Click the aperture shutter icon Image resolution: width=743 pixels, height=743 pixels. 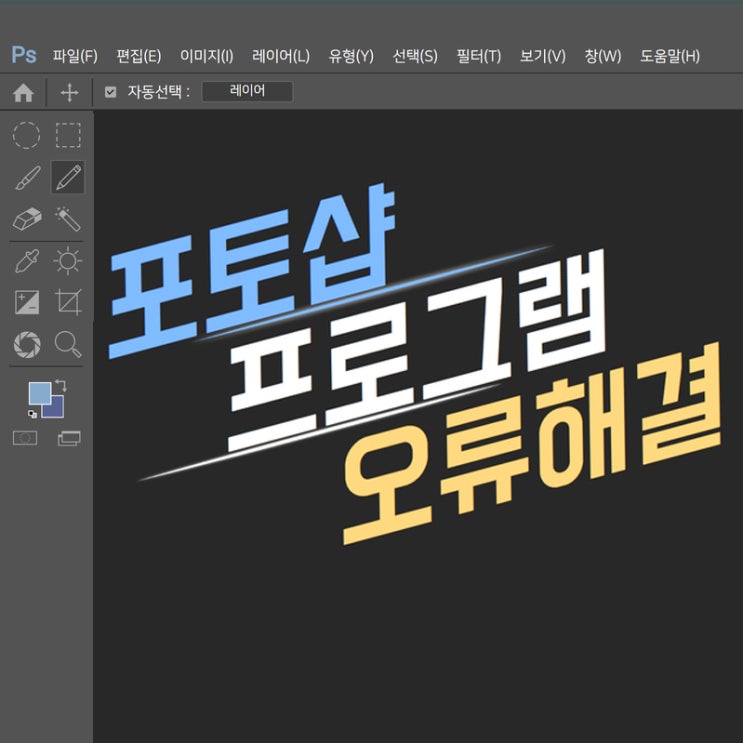pyautogui.click(x=27, y=344)
